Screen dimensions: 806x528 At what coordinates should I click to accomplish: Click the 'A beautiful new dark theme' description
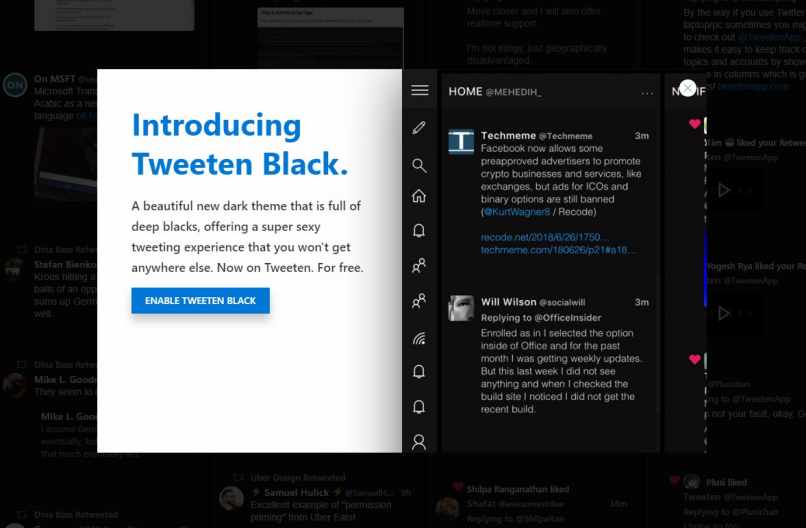click(247, 236)
